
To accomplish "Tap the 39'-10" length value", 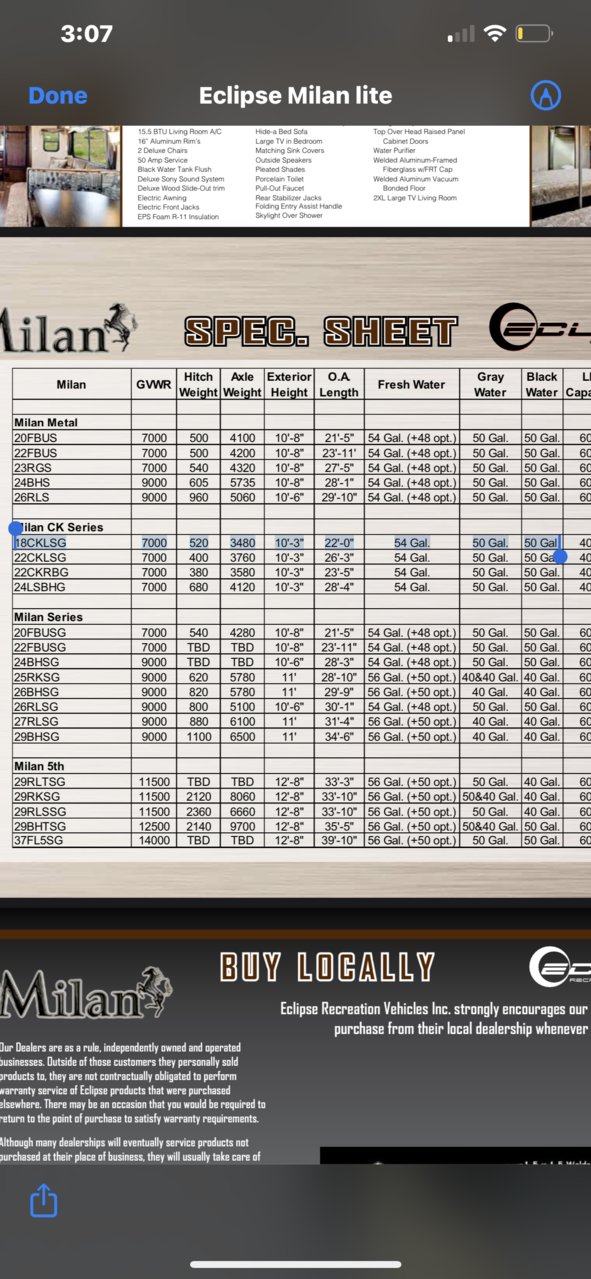I will [339, 841].
